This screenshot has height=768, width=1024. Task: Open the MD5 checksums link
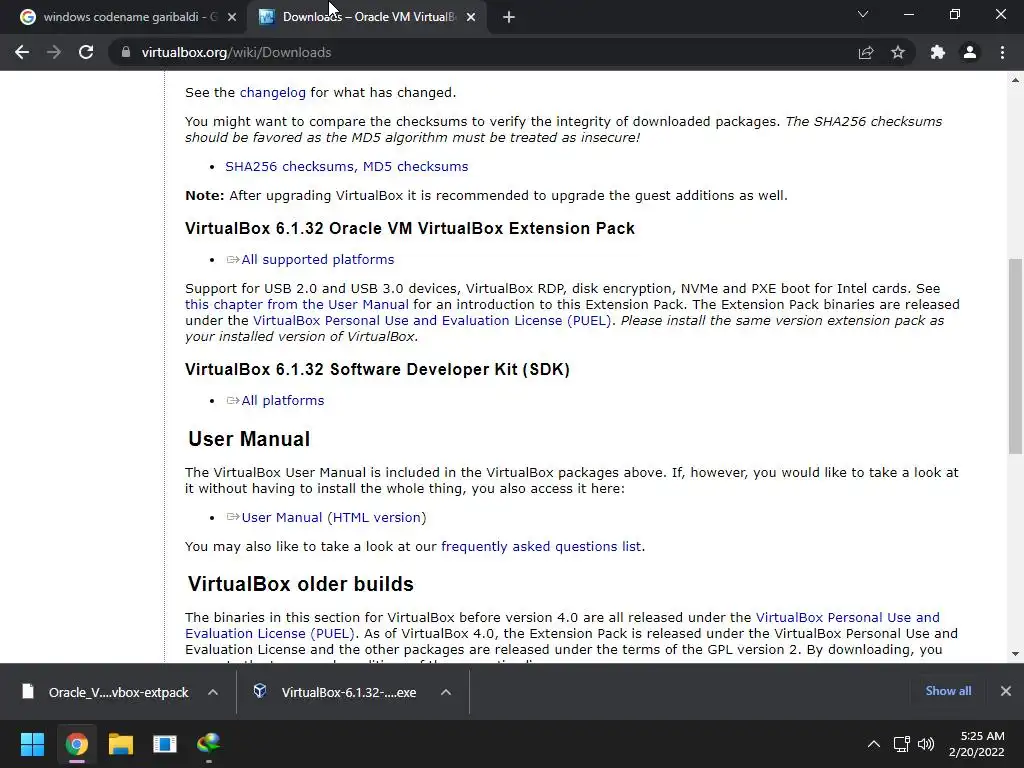tap(415, 167)
